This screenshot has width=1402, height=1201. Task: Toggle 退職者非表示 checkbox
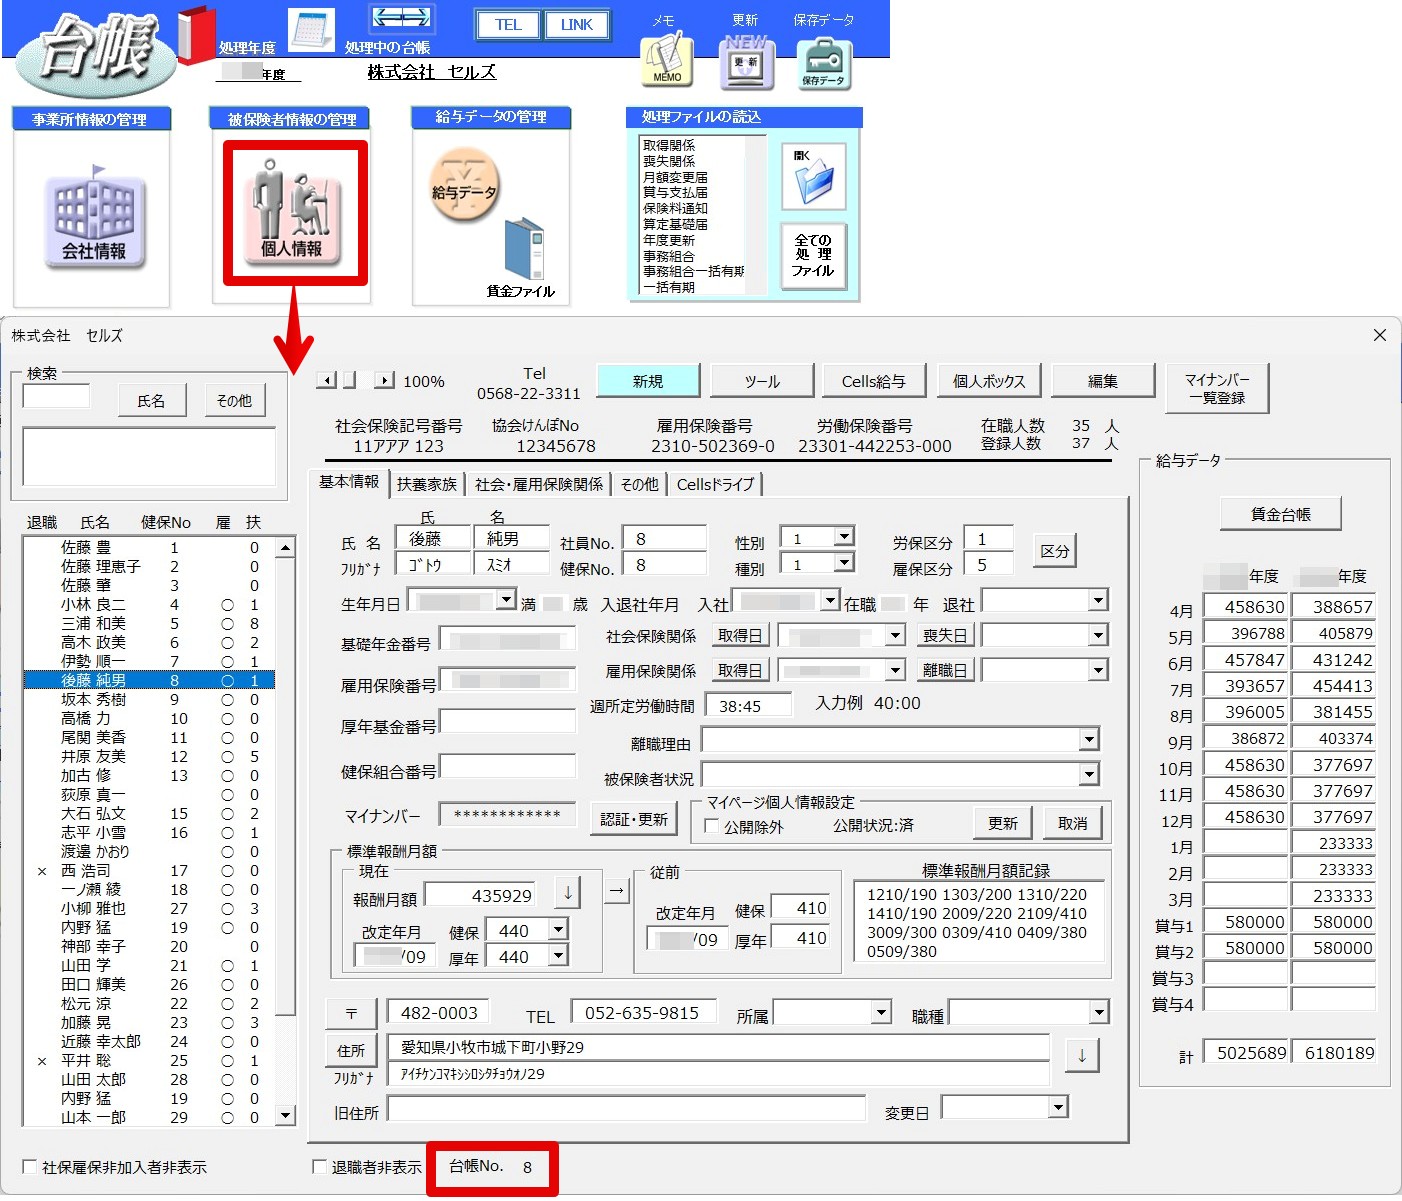click(x=320, y=1167)
